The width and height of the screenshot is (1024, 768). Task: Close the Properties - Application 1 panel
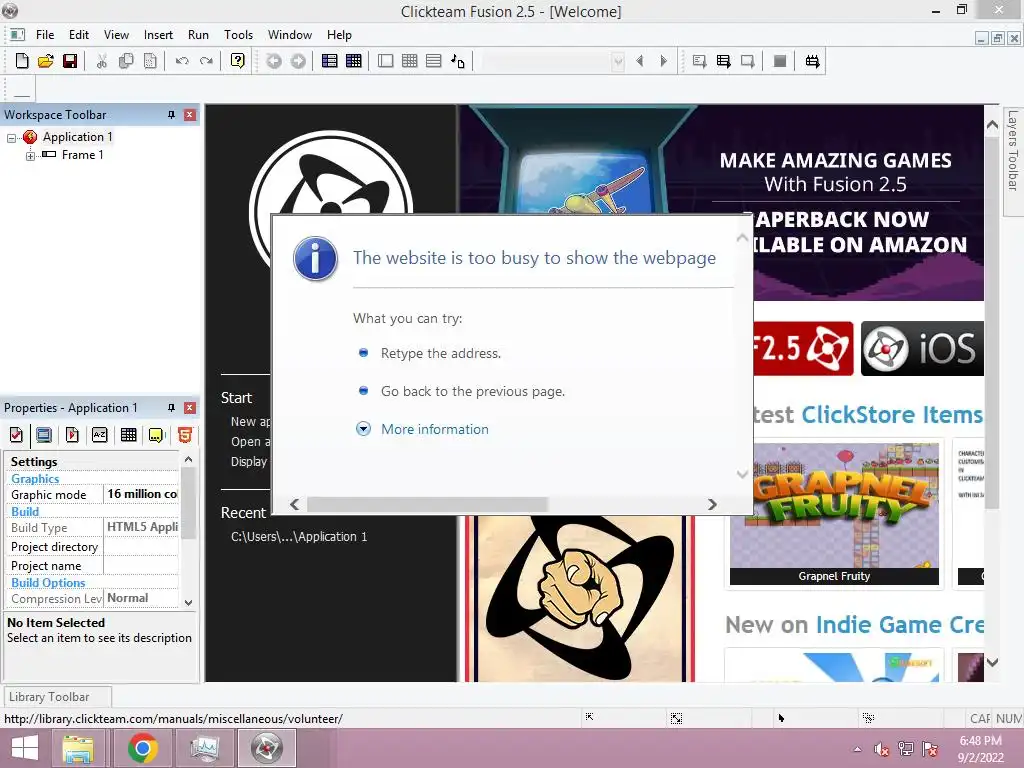189,408
